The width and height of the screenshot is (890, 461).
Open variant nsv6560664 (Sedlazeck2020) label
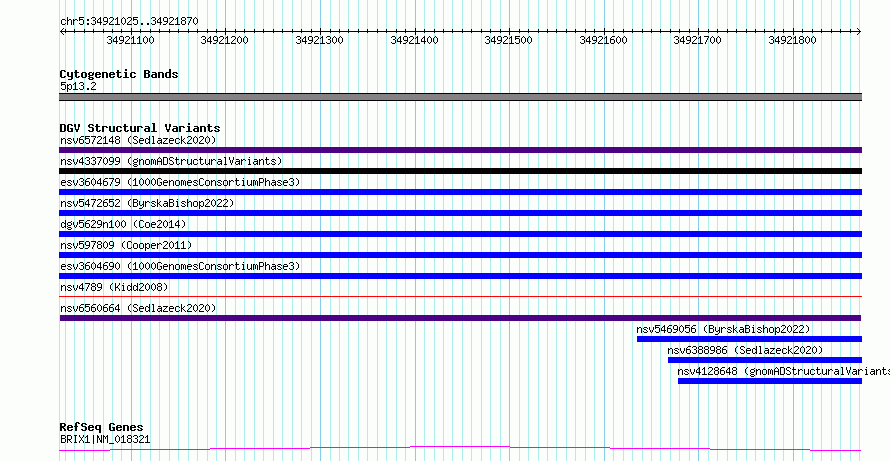tap(138, 308)
